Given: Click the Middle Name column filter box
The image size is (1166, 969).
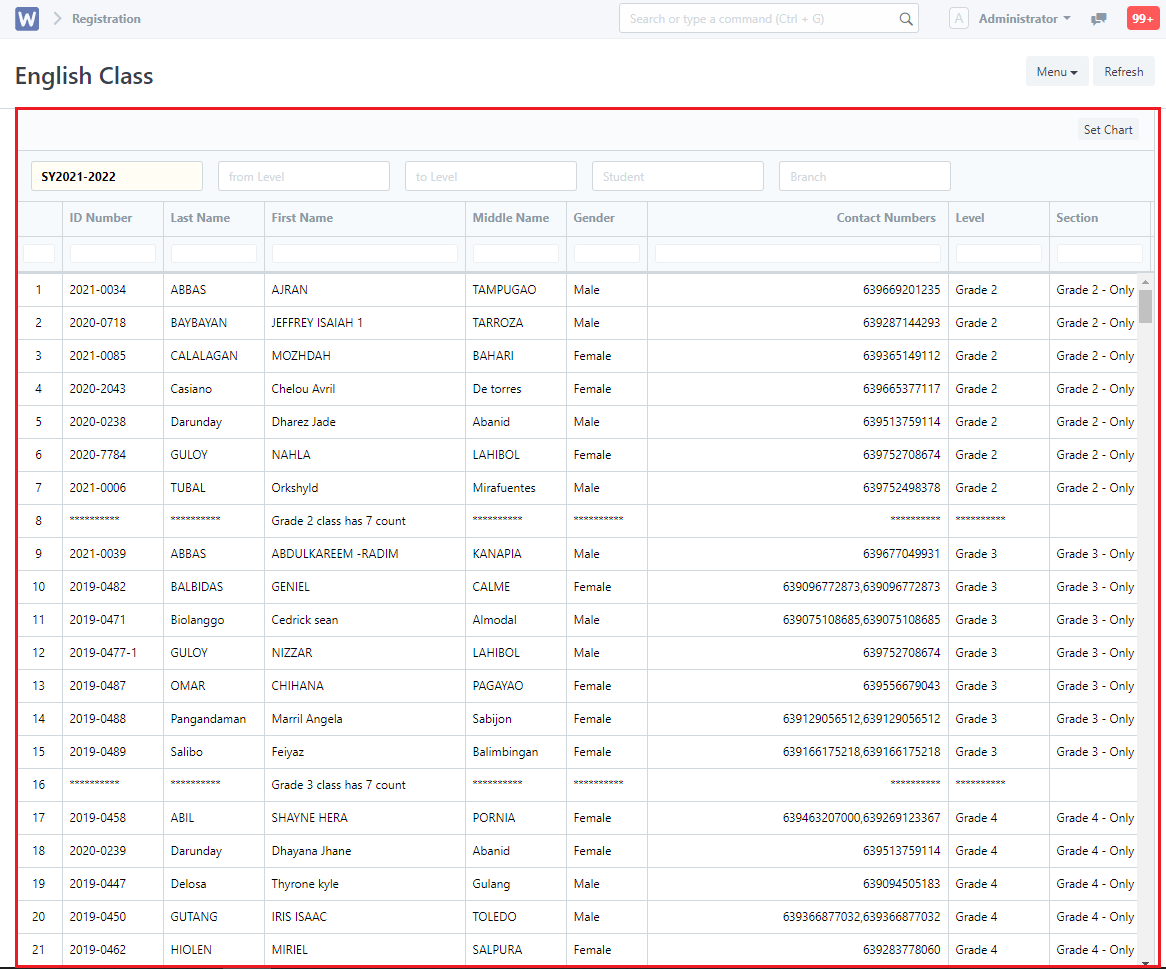Looking at the screenshot, I should click(x=515, y=254).
